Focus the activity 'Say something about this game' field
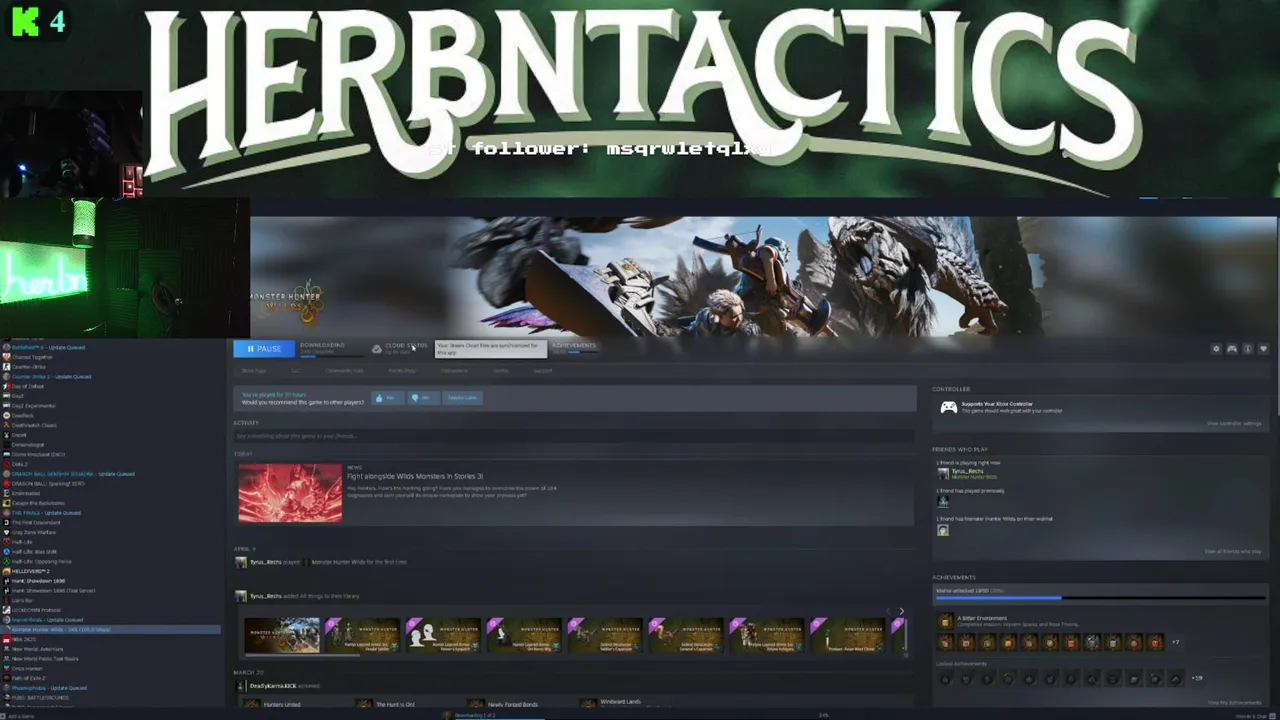 [x=574, y=436]
